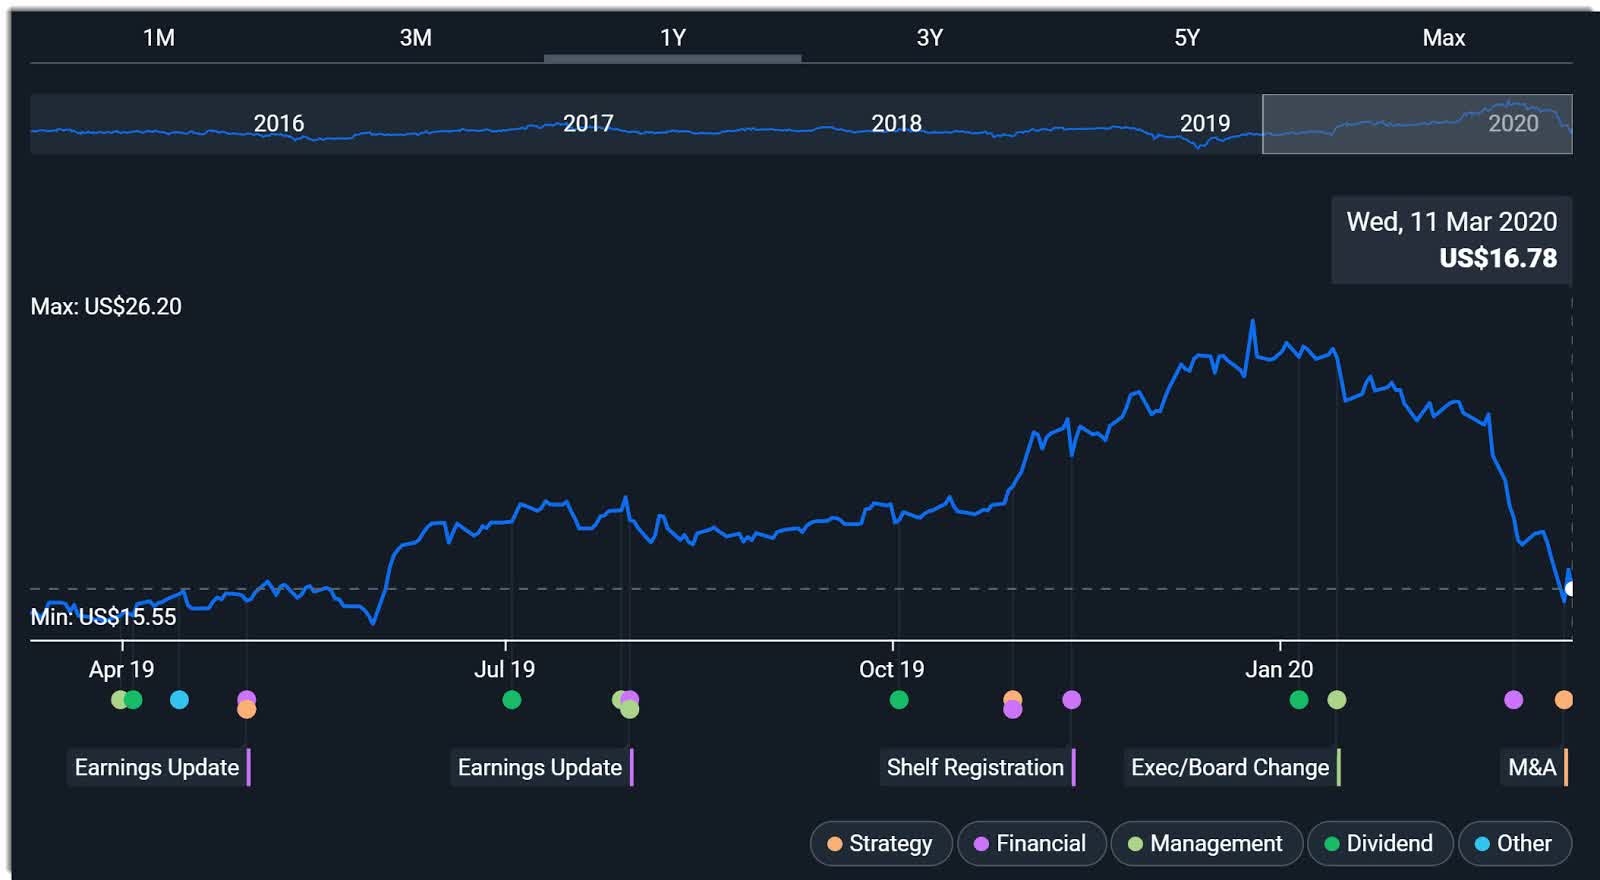The image size is (1600, 880).
Task: Click the purple dot beneath the November orange dot
Action: (1013, 710)
